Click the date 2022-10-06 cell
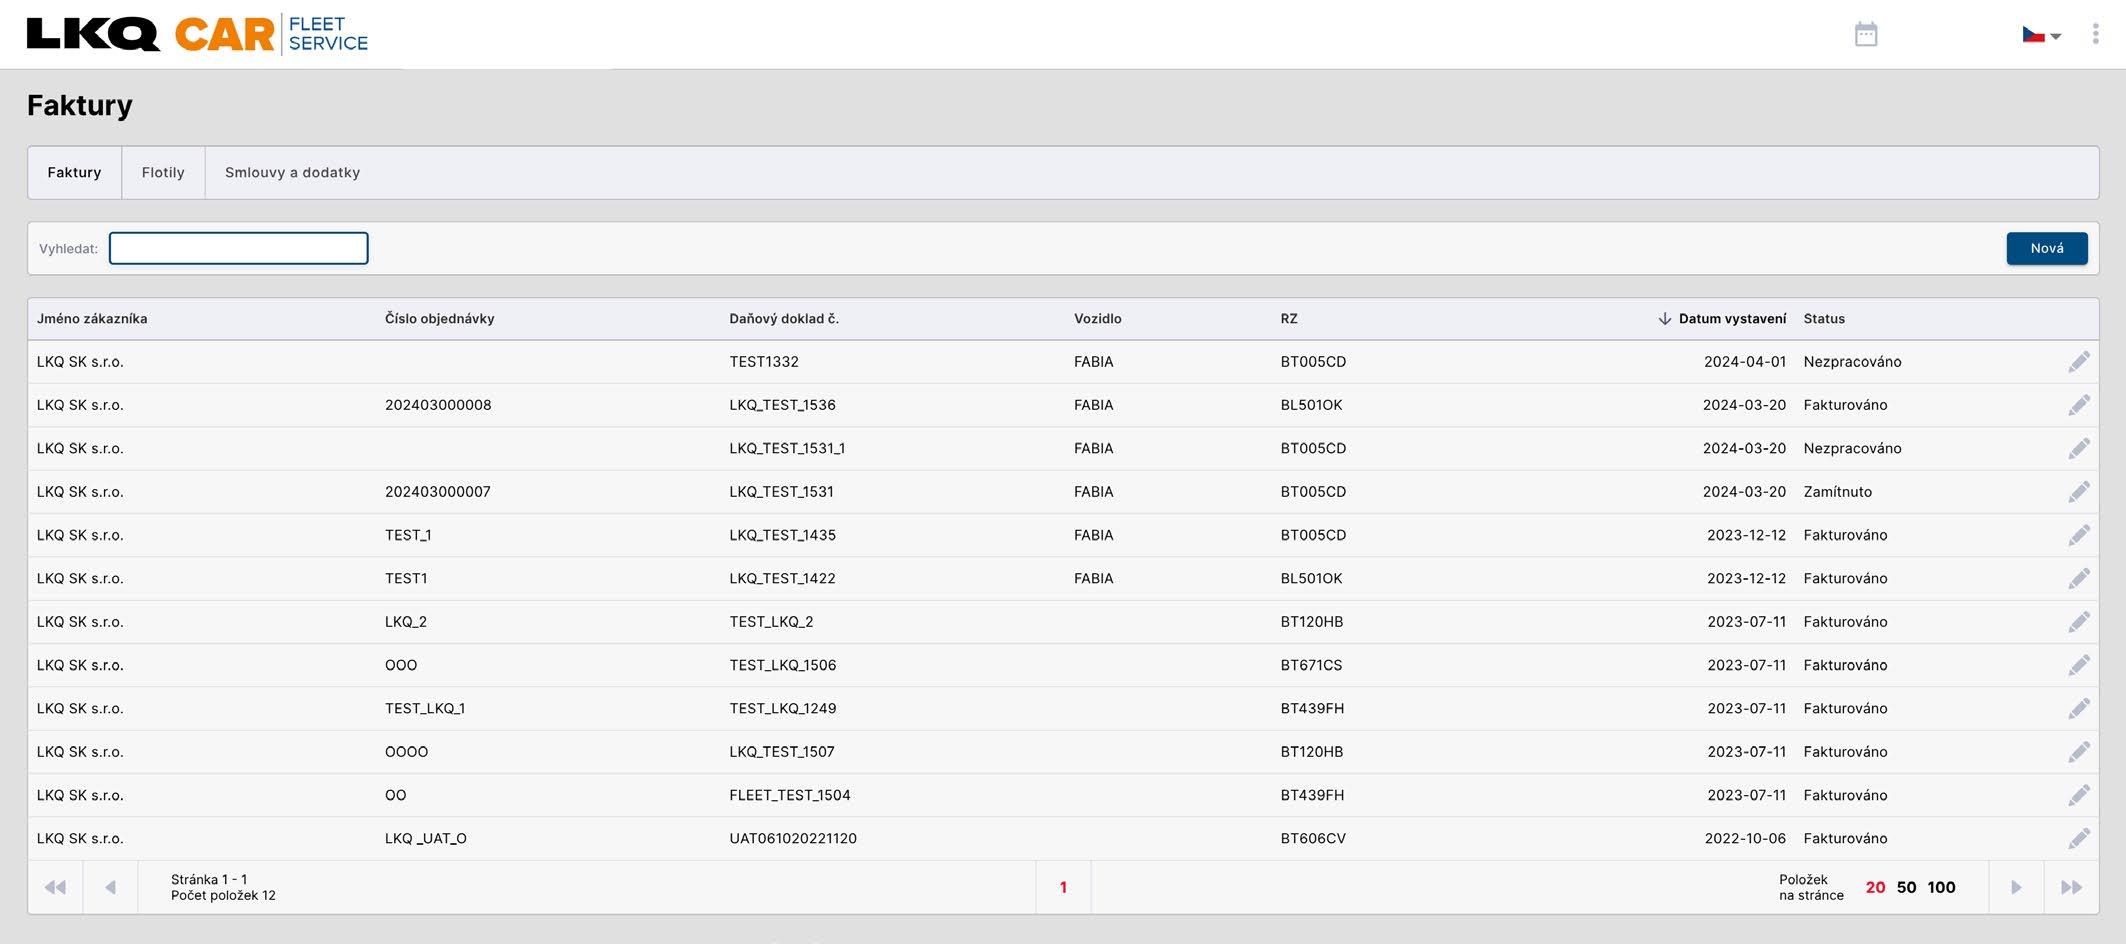 pos(1745,838)
